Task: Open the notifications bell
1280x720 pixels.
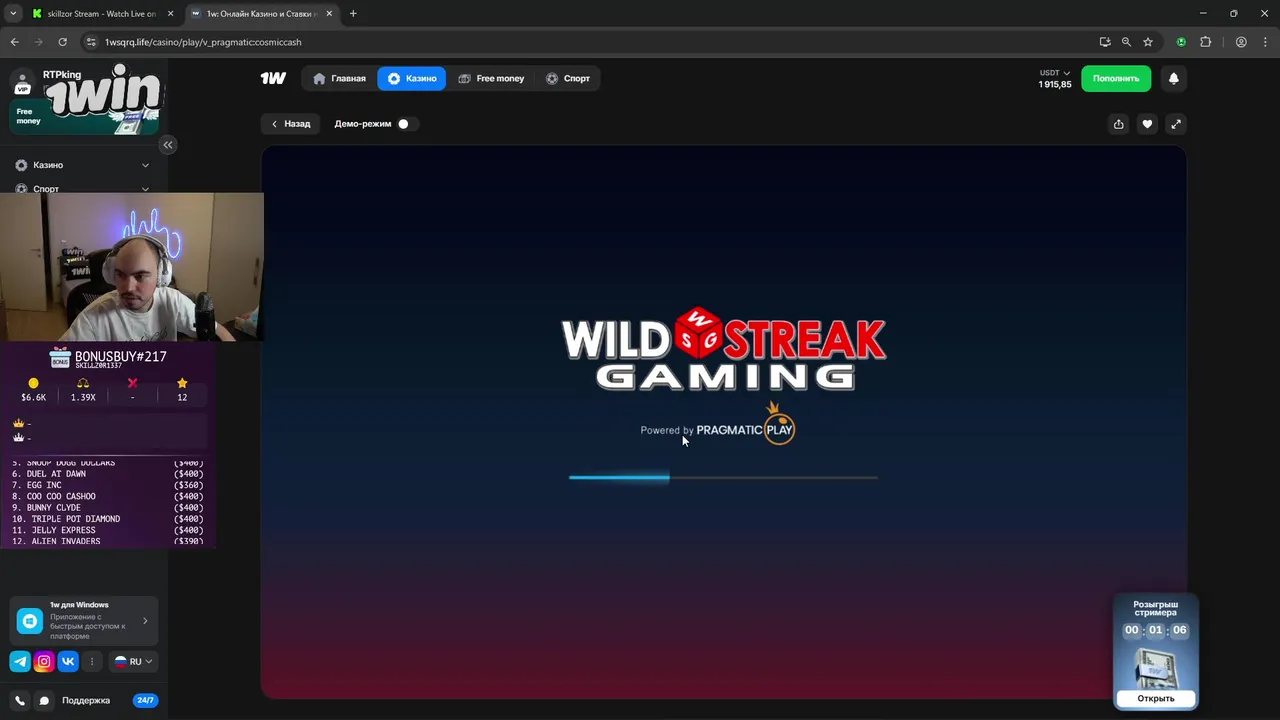Action: 1174,78
